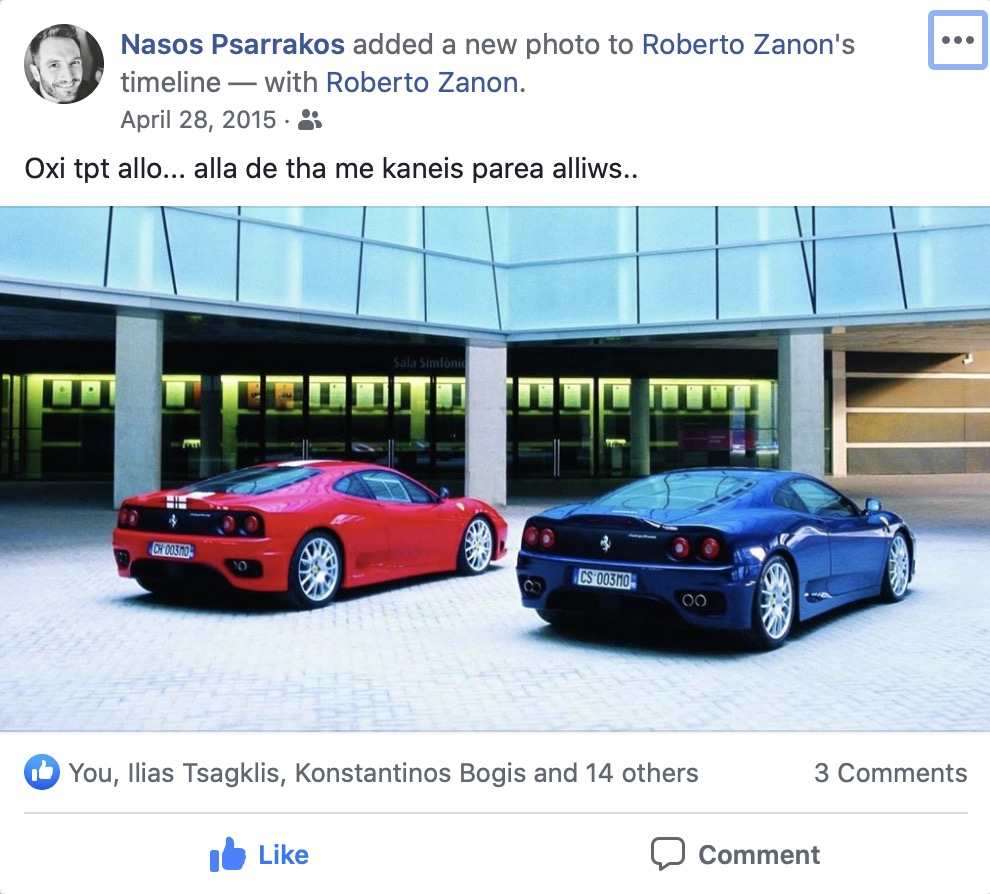Click Nasos Psarrakos profile picture
The image size is (990, 894).
(x=64, y=64)
